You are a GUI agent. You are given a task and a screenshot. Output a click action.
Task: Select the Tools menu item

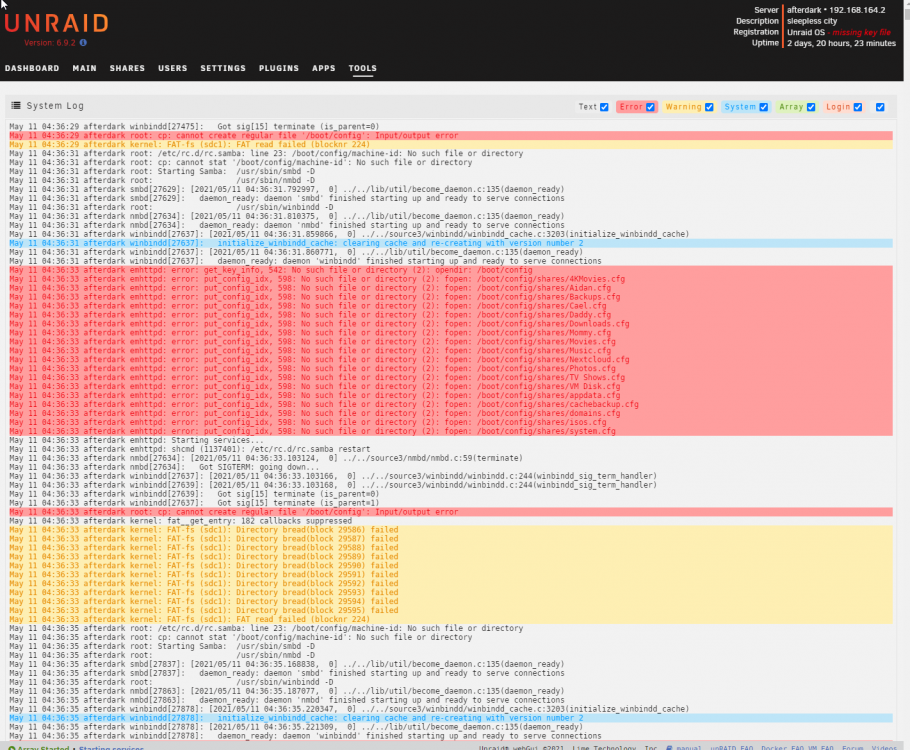(x=363, y=68)
